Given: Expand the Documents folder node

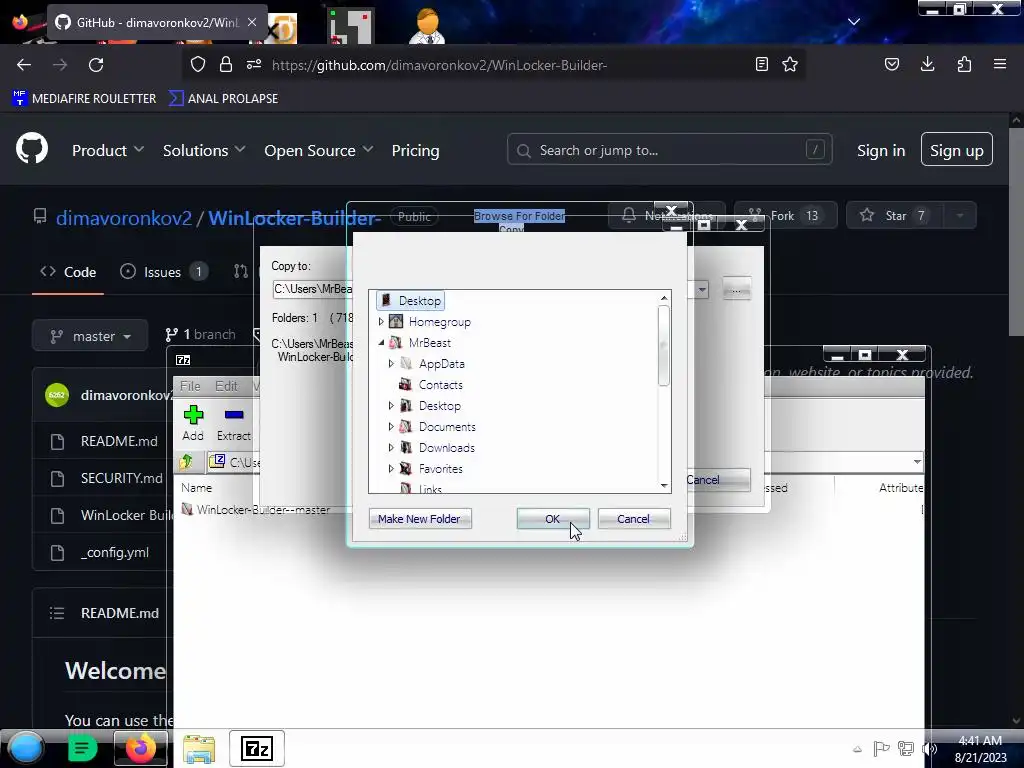Looking at the screenshot, I should pyautogui.click(x=391, y=426).
